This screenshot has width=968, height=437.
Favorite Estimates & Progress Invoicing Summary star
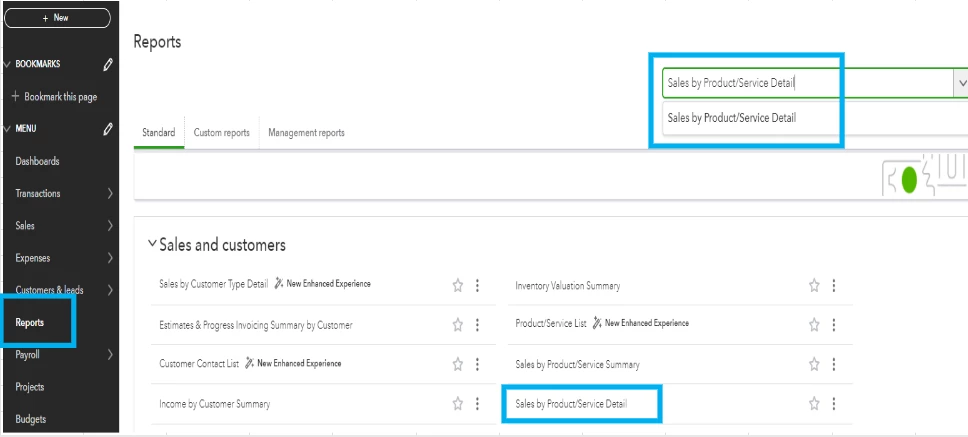[x=457, y=325]
